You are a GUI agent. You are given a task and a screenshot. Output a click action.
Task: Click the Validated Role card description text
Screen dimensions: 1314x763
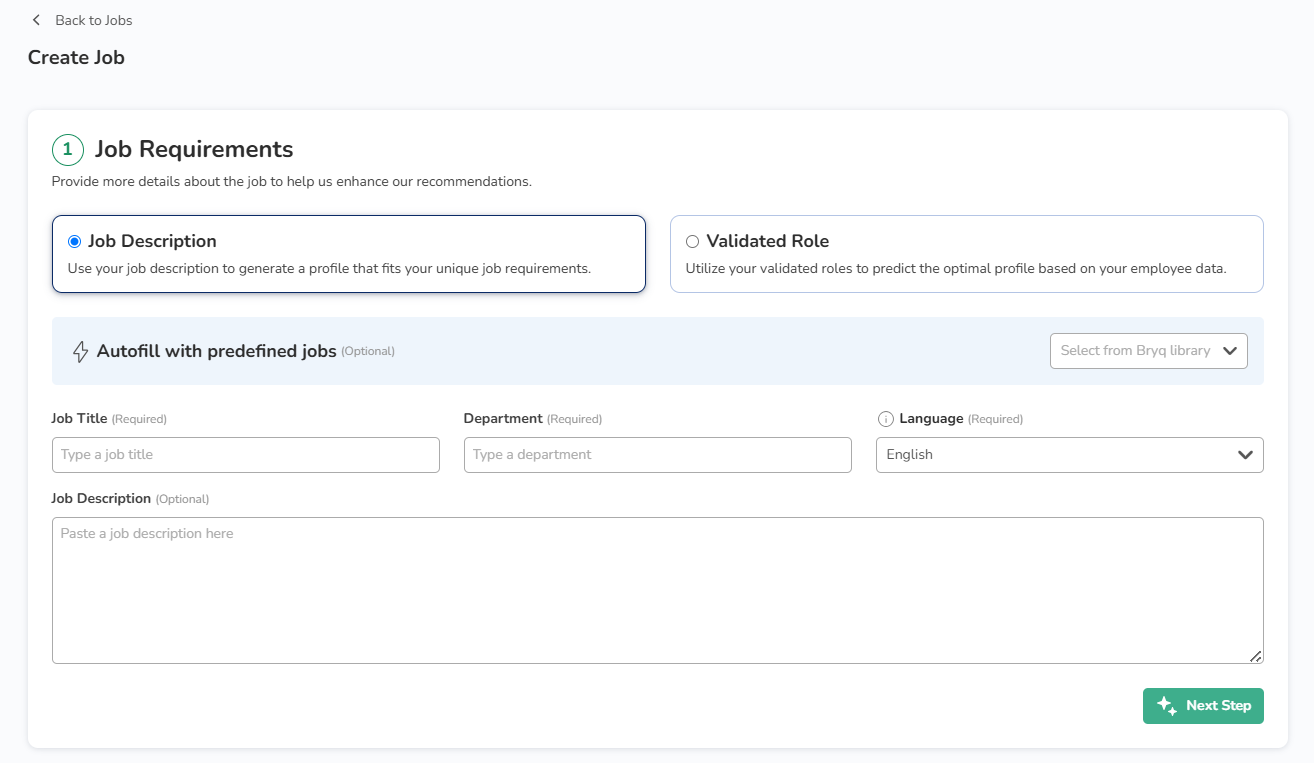[x=955, y=268]
